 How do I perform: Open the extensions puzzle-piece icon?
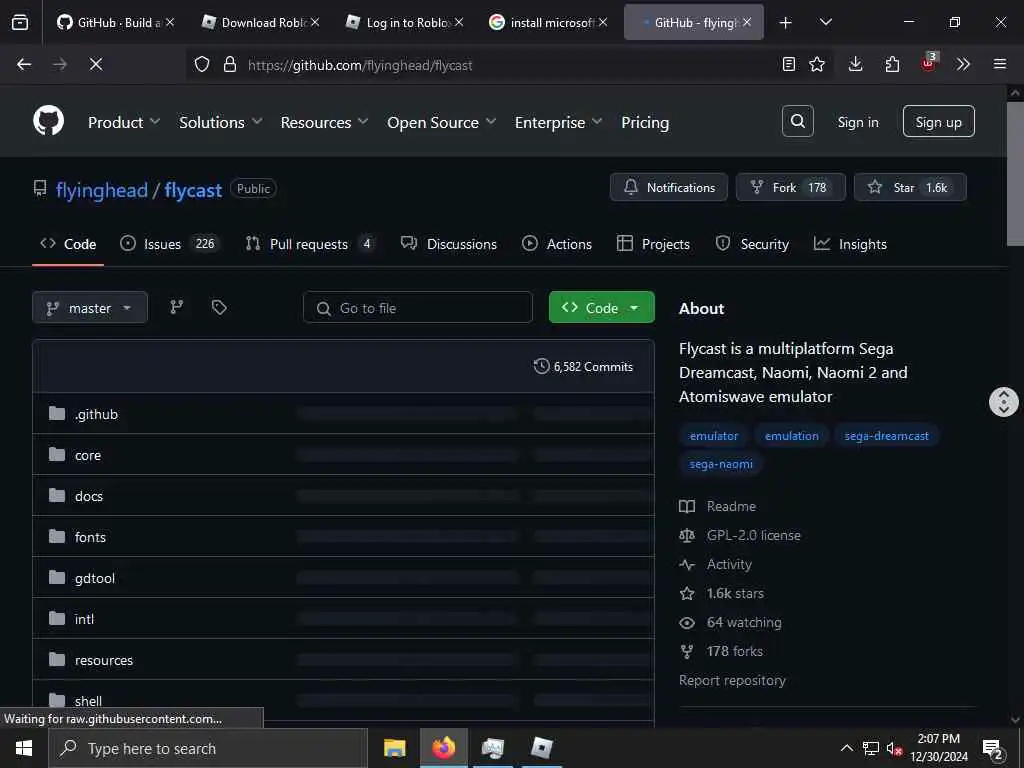point(892,64)
